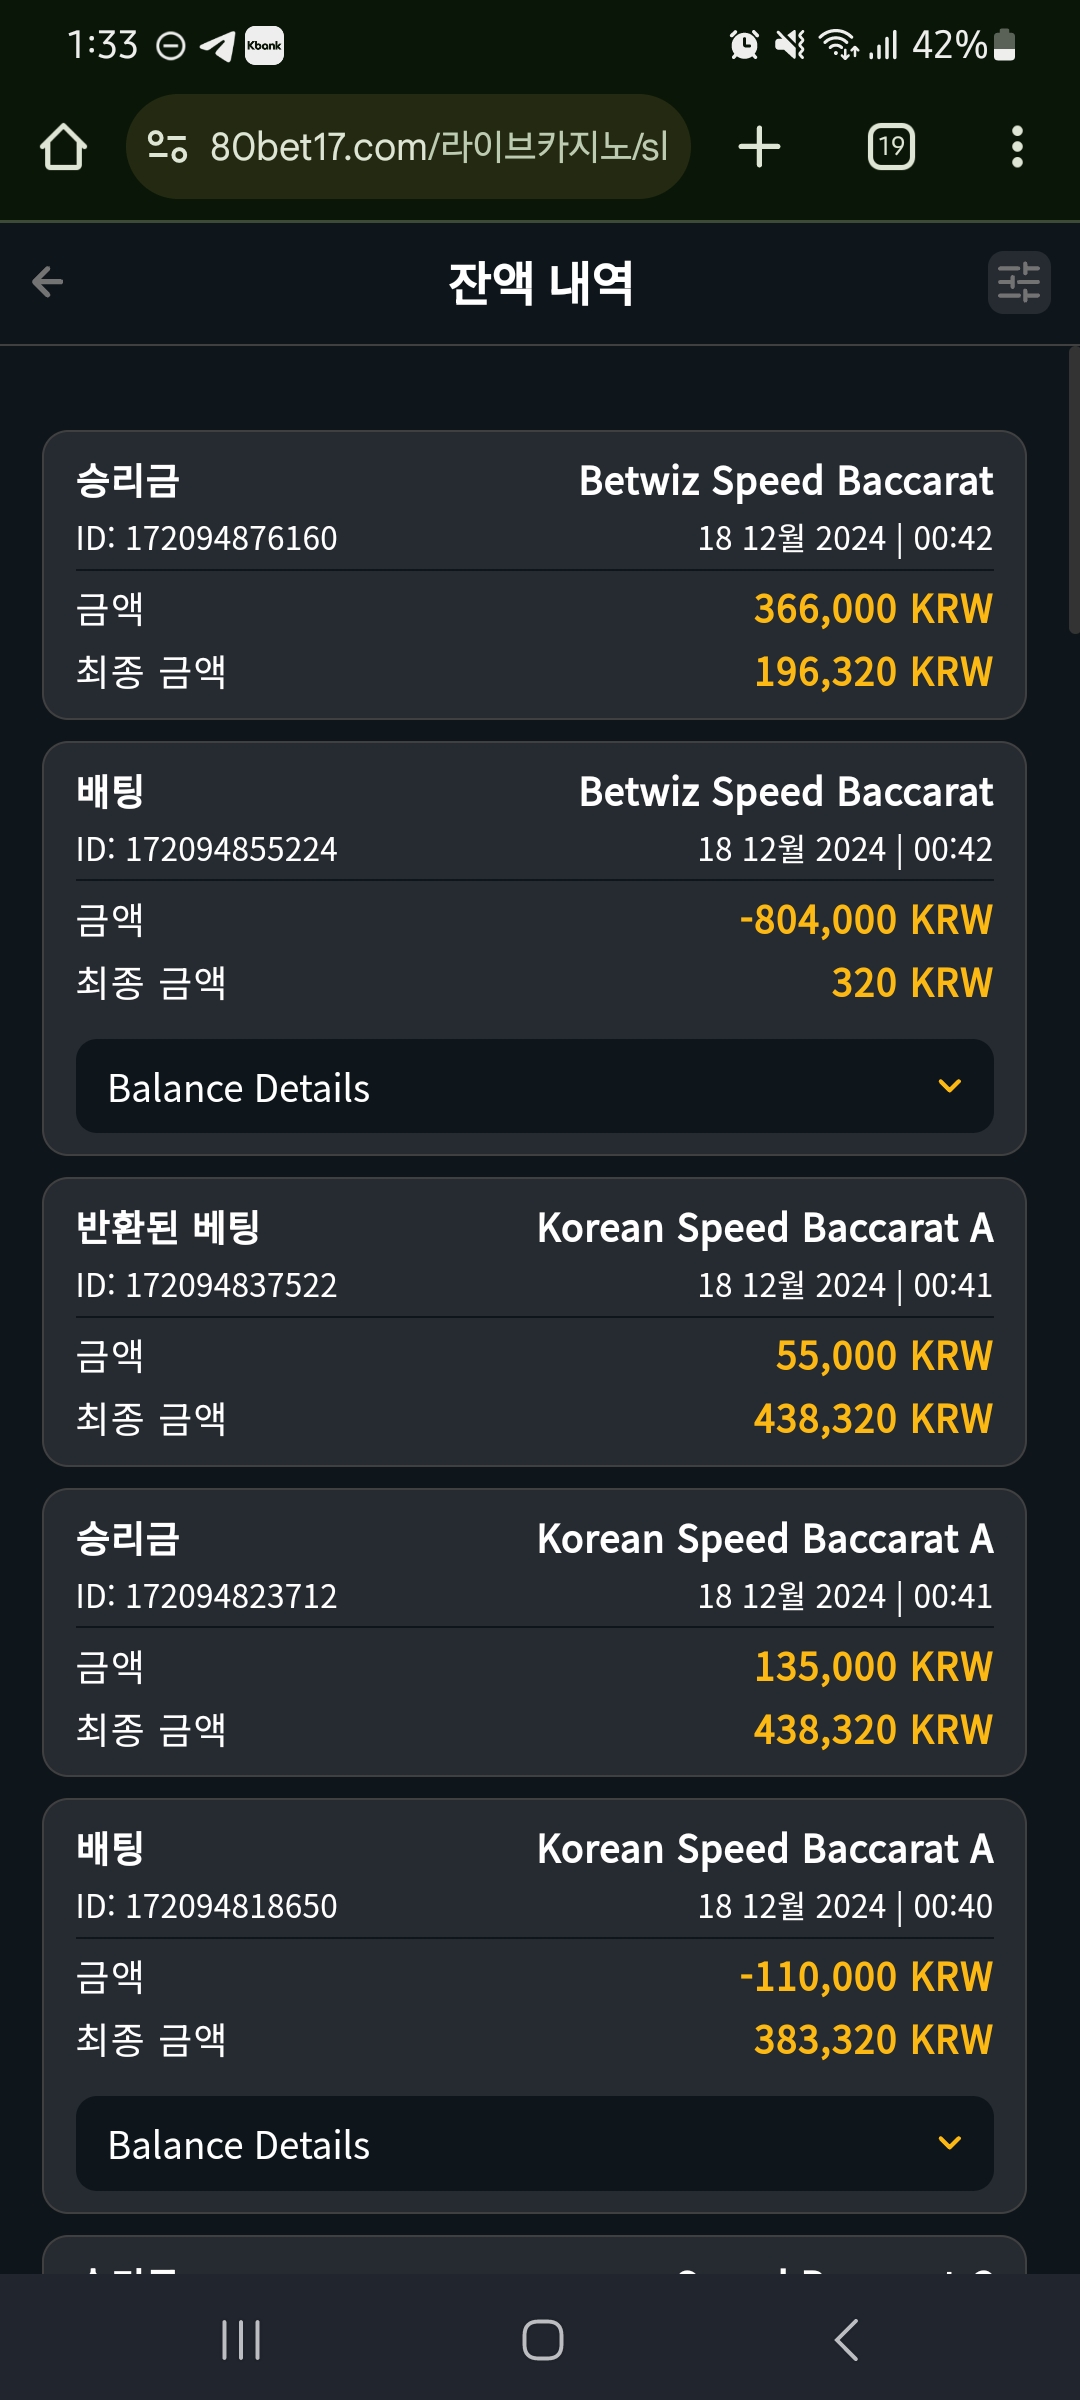This screenshot has height=2400, width=1080.
Task: Tap Android home navigation button
Action: pos(542,2340)
